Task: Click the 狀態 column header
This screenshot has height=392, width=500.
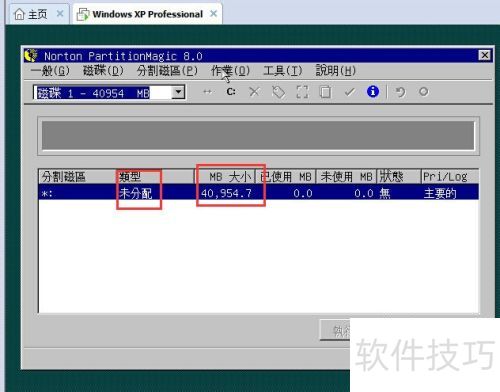Action: [x=399, y=177]
